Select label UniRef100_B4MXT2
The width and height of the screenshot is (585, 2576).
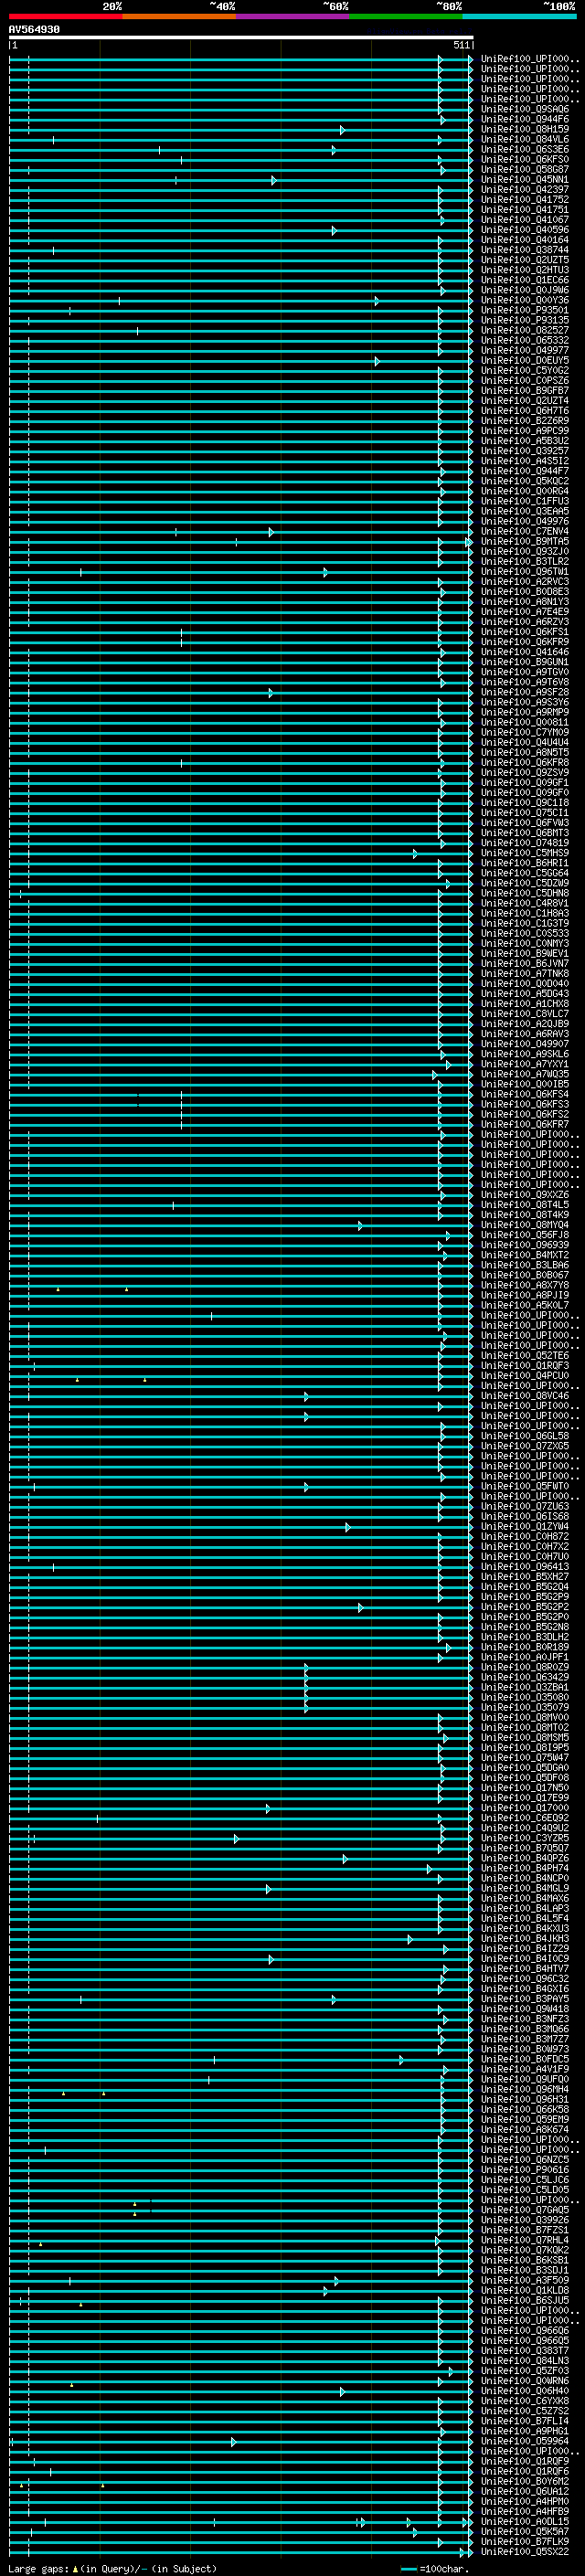525,1255
